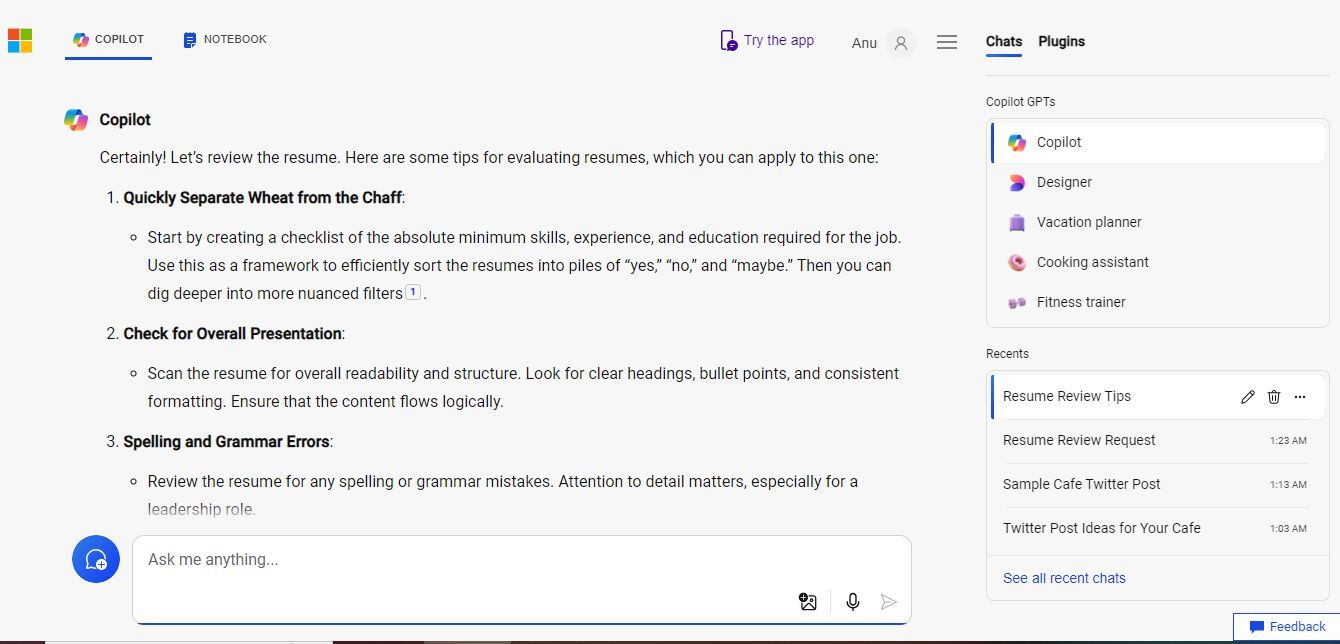This screenshot has height=644, width=1340.
Task: Click the new topic chat icon
Action: [96, 559]
